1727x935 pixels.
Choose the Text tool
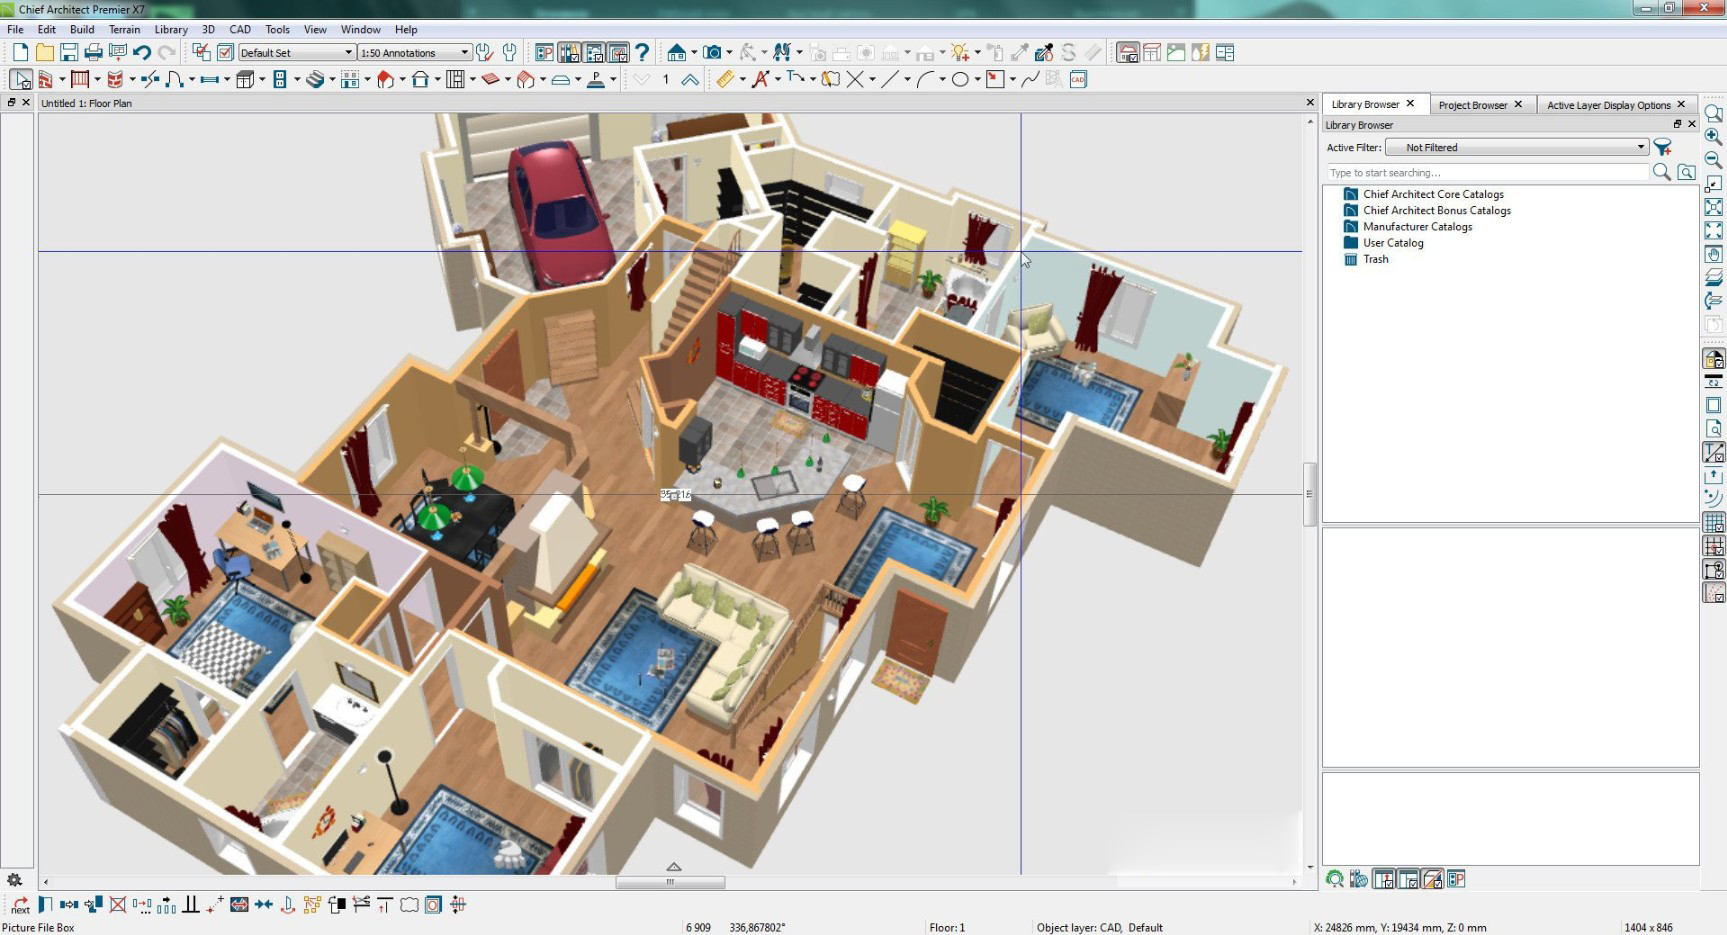click(760, 80)
